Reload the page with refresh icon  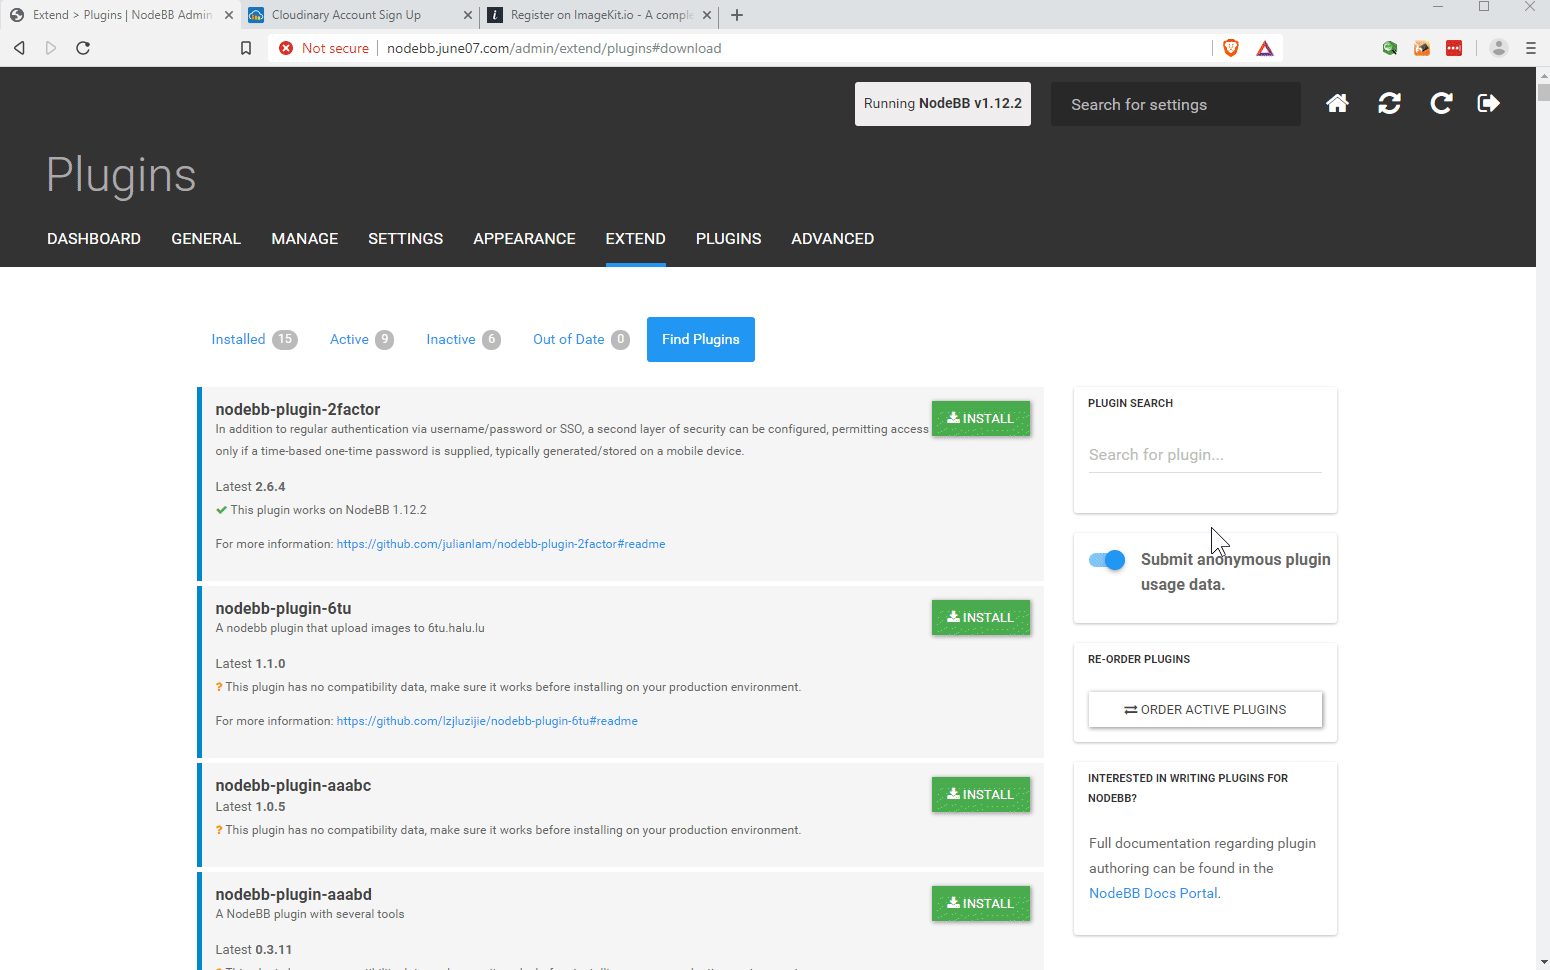(x=83, y=48)
